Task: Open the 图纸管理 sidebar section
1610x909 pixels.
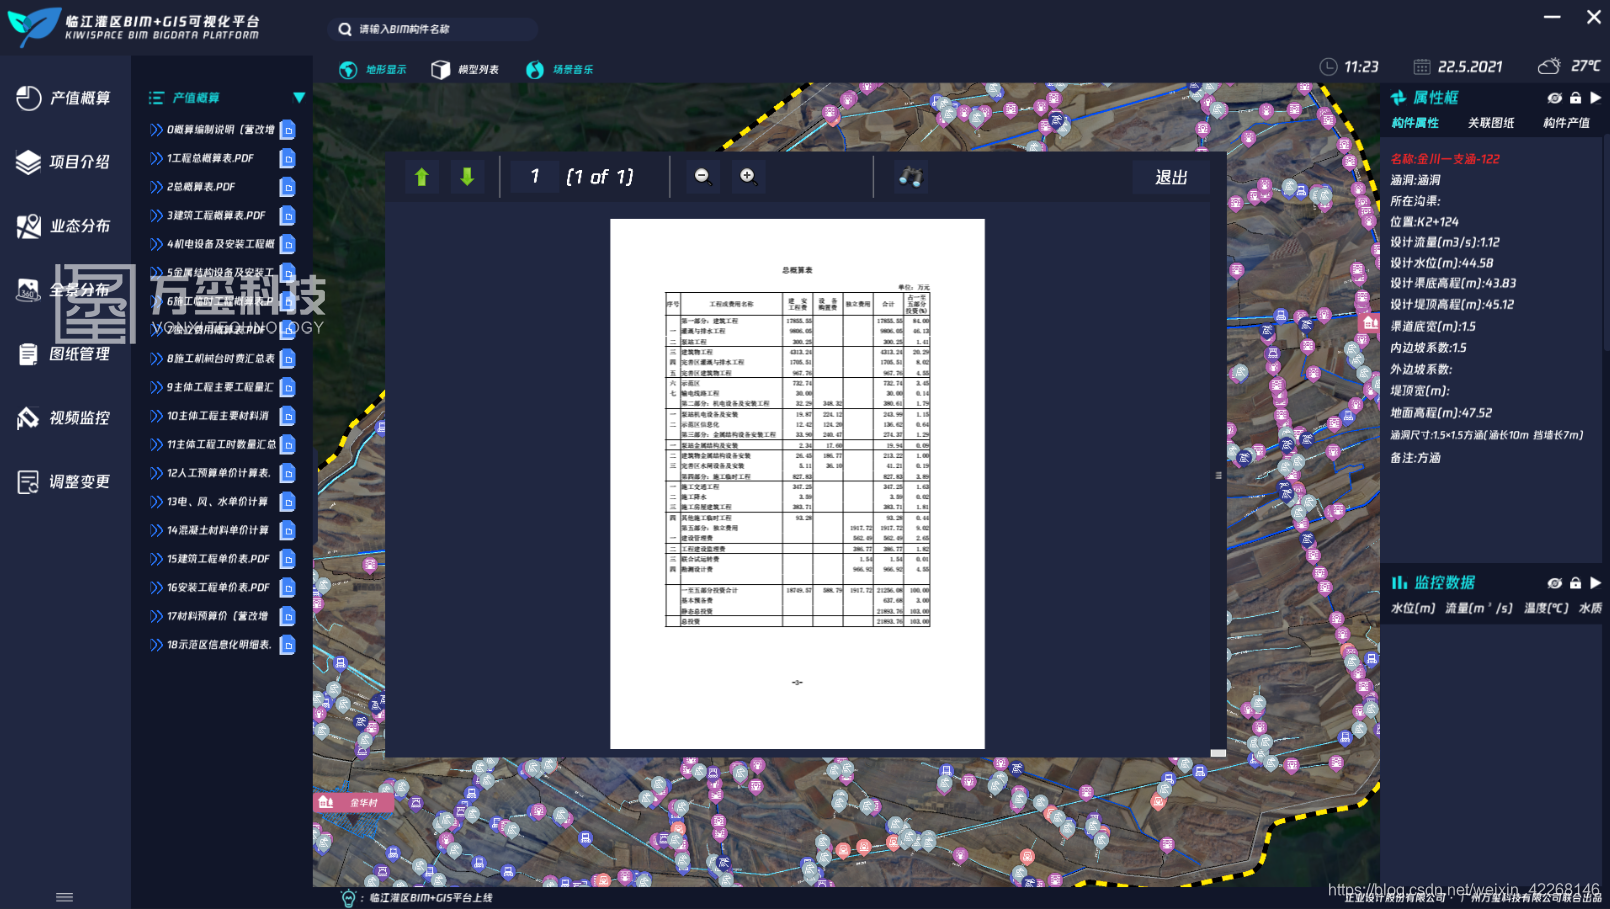Action: click(64, 354)
